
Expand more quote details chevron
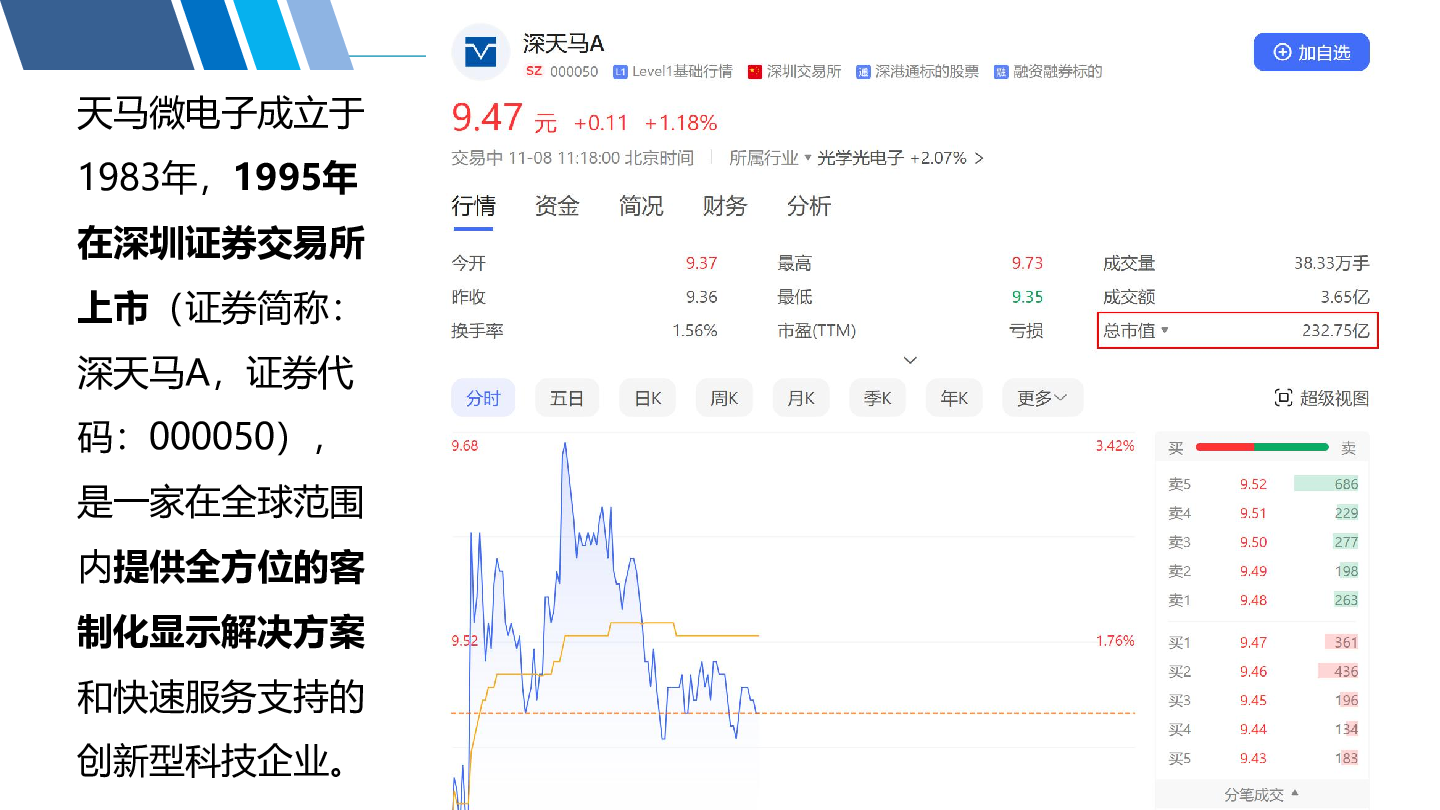pyautogui.click(x=910, y=360)
